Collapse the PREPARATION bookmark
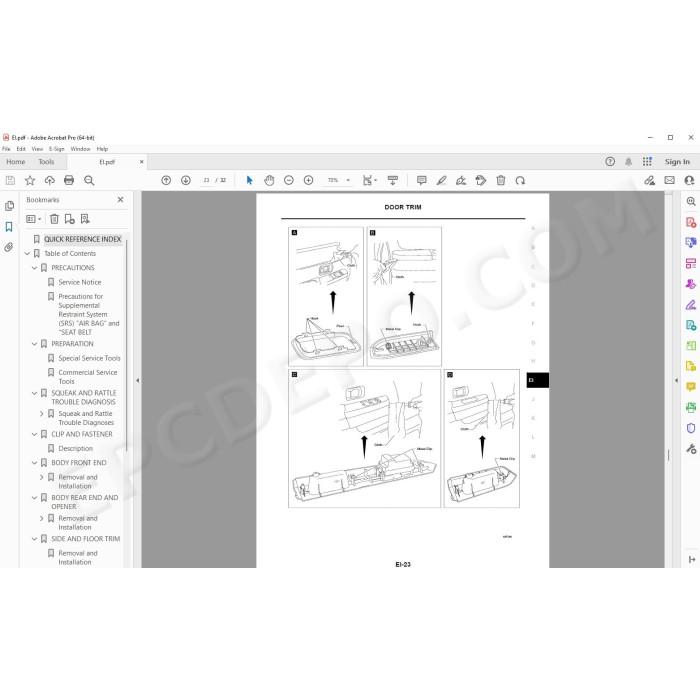The width and height of the screenshot is (700, 700). tap(34, 344)
